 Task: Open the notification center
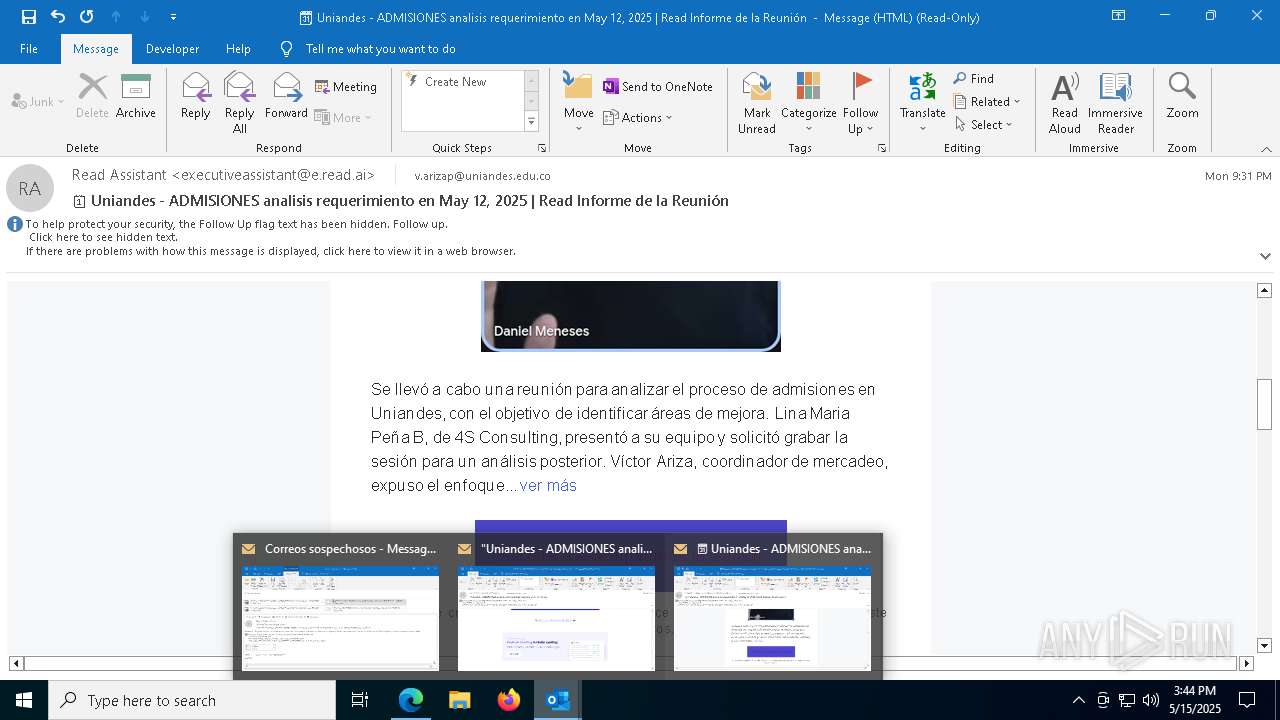[1247, 700]
